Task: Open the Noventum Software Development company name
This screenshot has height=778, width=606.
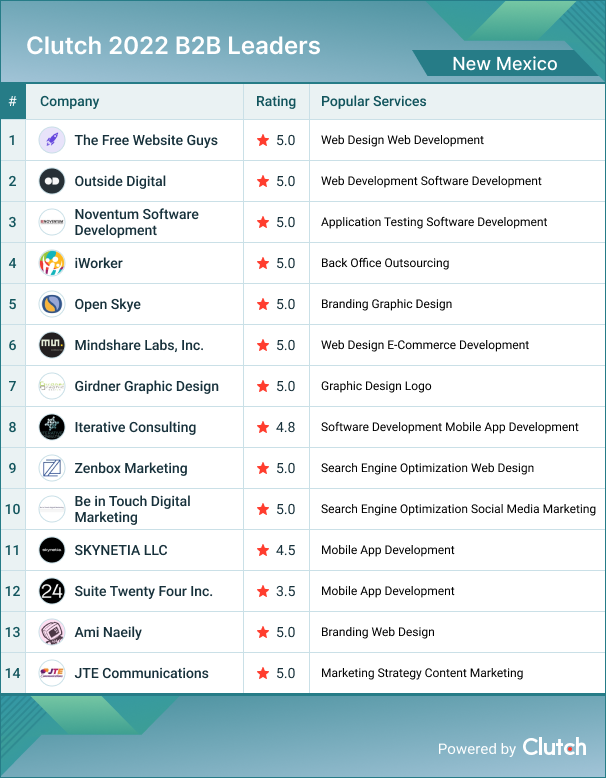Action: pyautogui.click(x=136, y=222)
